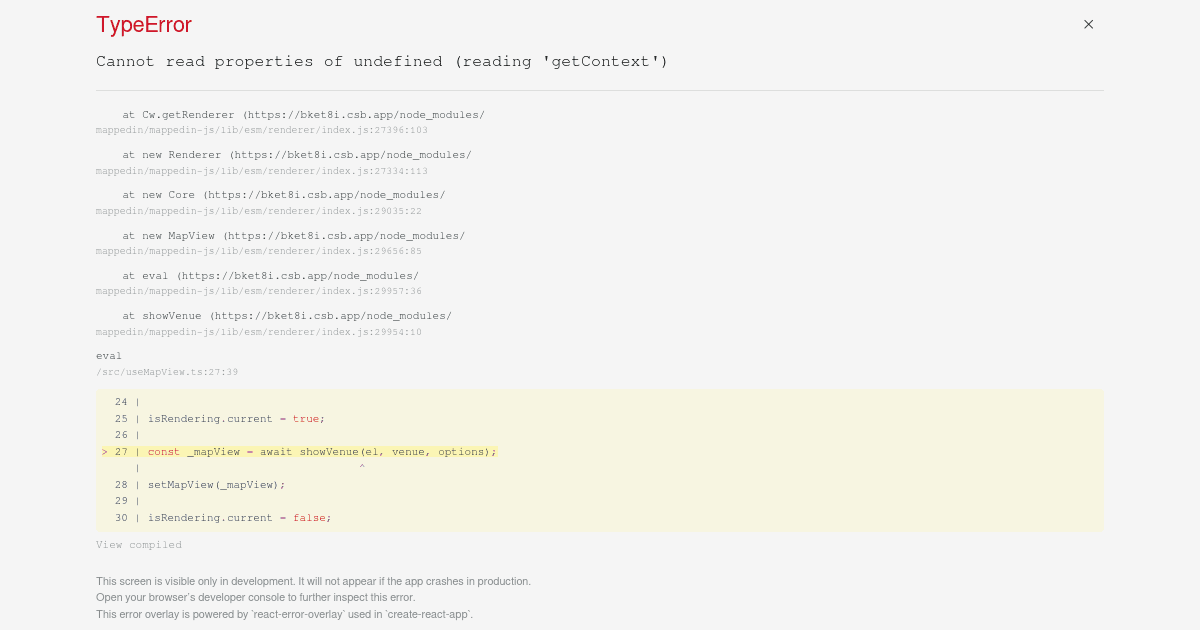Open source path index.js:27334:113

click(x=261, y=171)
